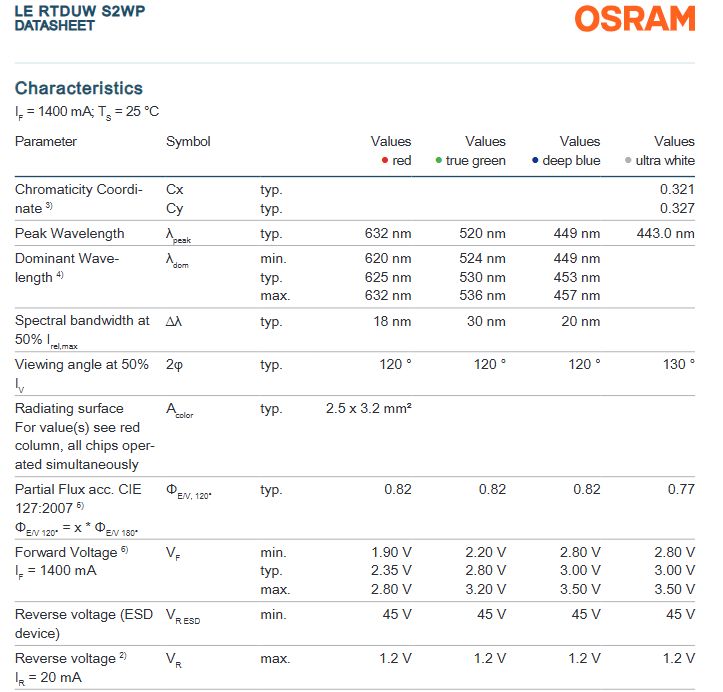The image size is (723, 692).
Task: Click the 130 ° viewing angle value
Action: [679, 364]
